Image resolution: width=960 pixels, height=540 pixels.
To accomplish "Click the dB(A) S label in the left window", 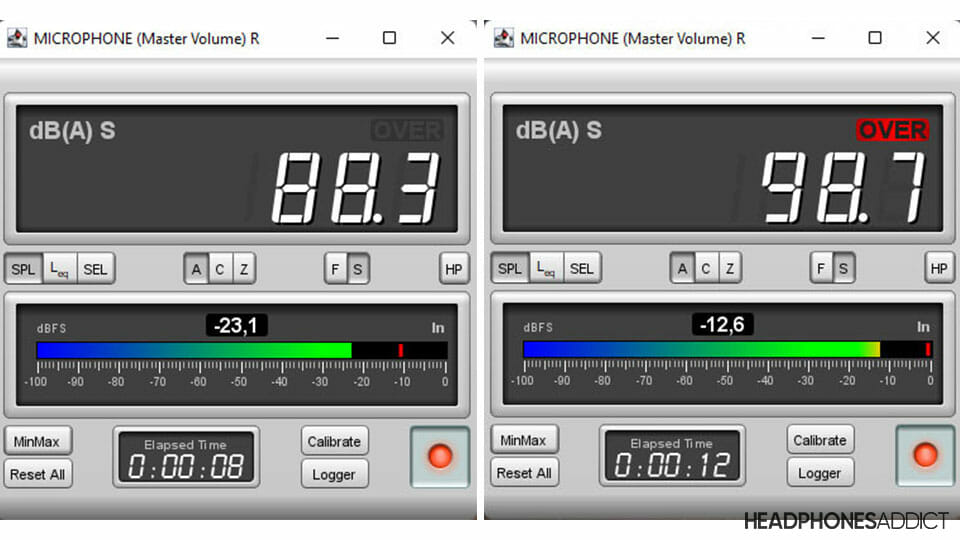I will 72,131.
